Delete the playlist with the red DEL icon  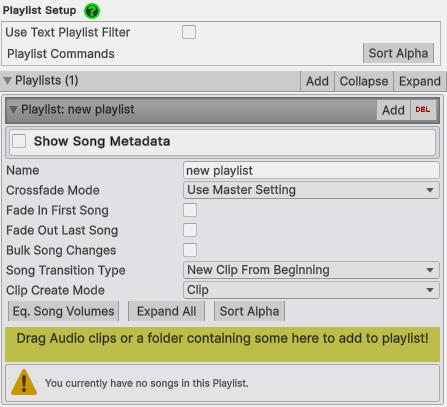click(x=423, y=110)
